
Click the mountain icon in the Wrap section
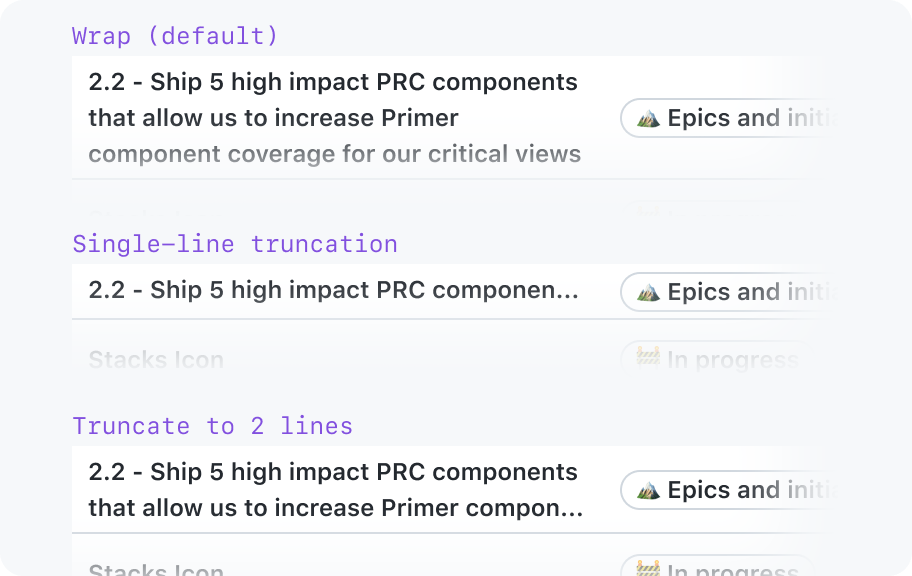pyautogui.click(x=648, y=119)
